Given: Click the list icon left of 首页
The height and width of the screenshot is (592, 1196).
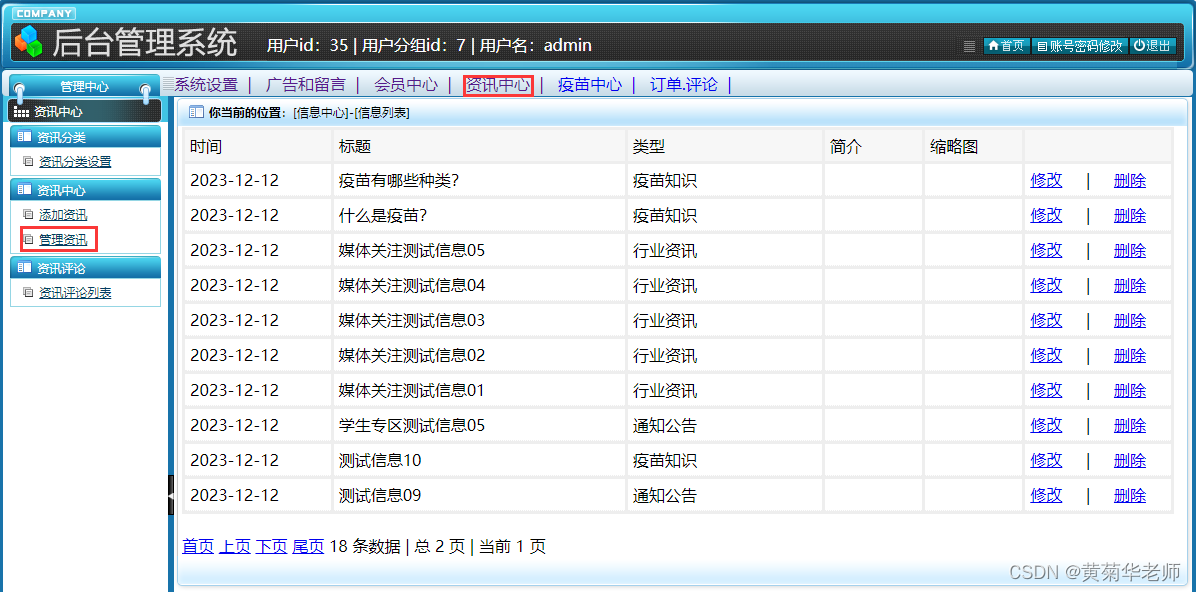Looking at the screenshot, I should click(x=969, y=46).
